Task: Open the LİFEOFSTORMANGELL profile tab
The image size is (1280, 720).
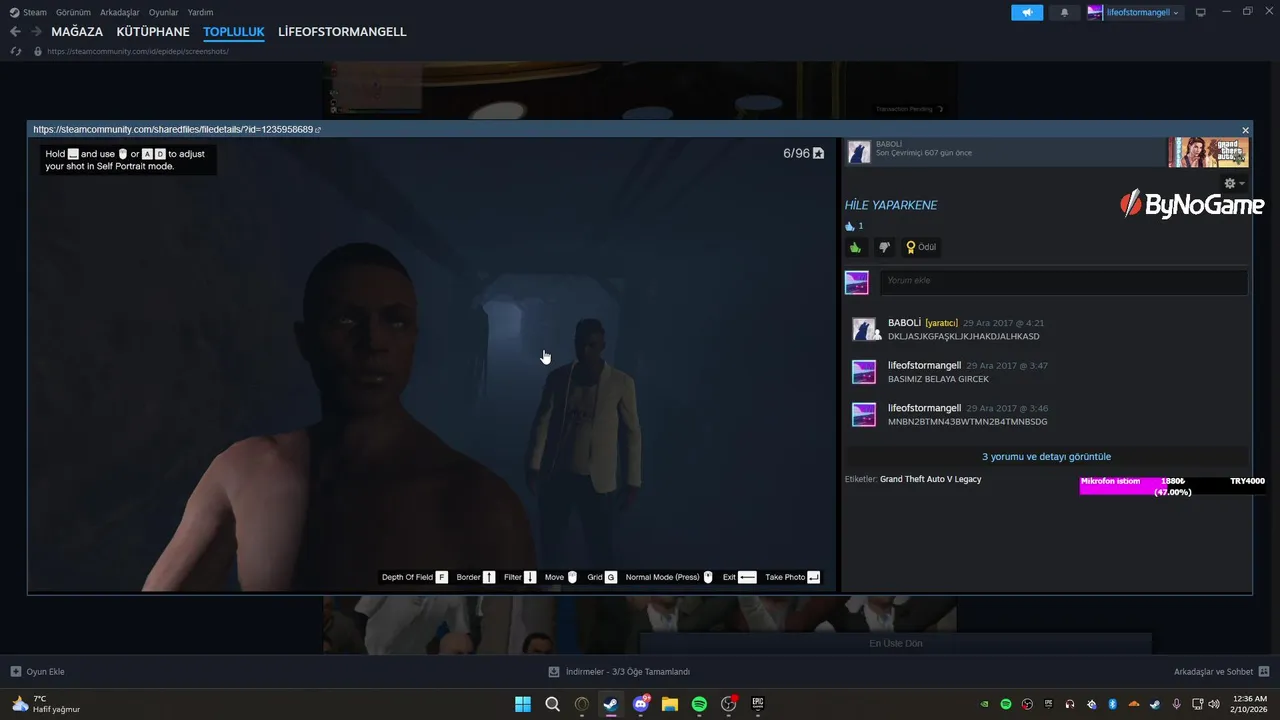Action: [x=342, y=32]
